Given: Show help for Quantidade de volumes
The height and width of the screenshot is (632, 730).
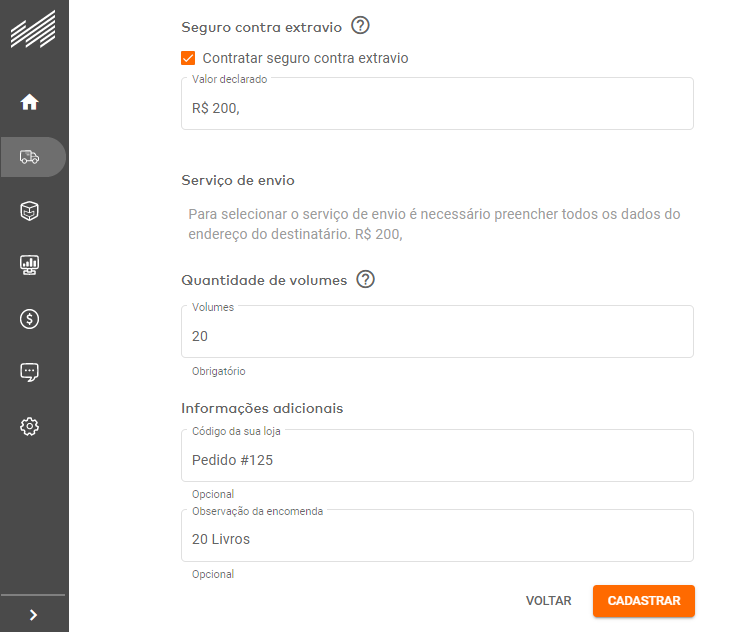Looking at the screenshot, I should (366, 280).
